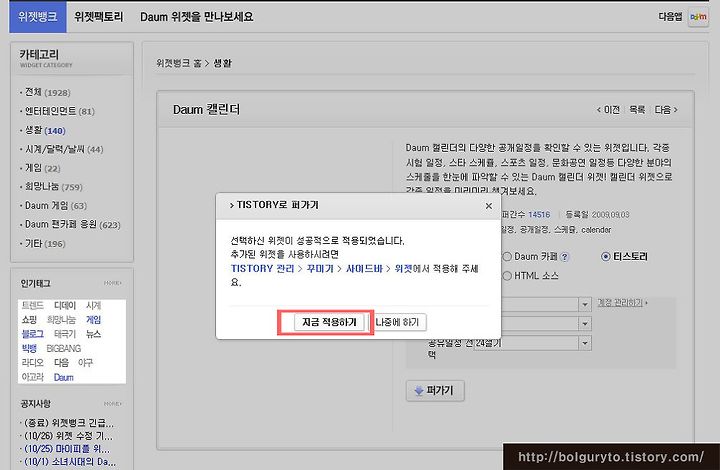Viewport: 720px width, 470px height.
Task: Click the 퍼가기 button
Action: 435,391
